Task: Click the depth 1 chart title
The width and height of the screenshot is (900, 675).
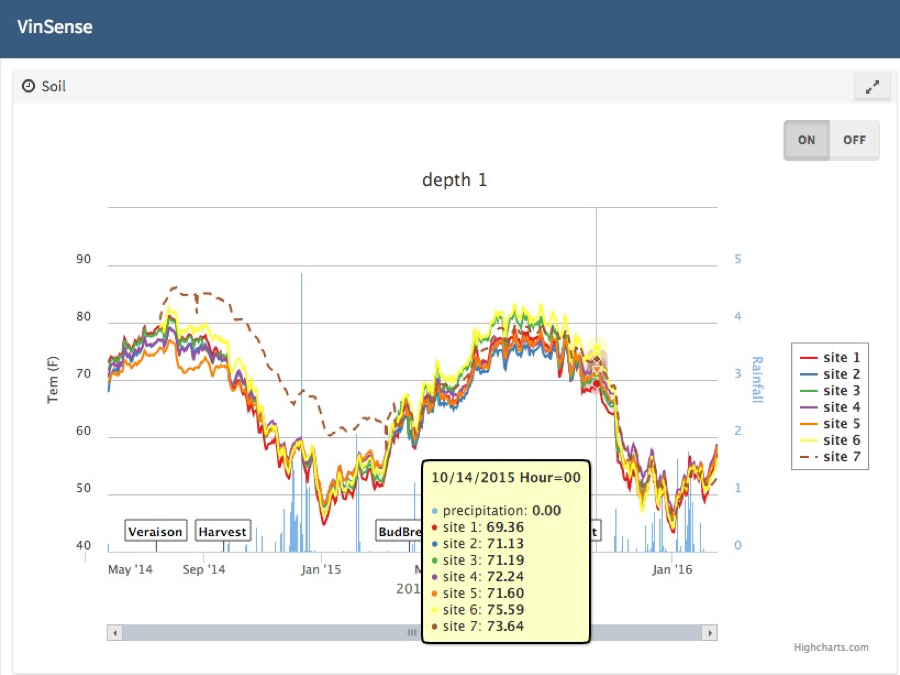Action: 454,180
